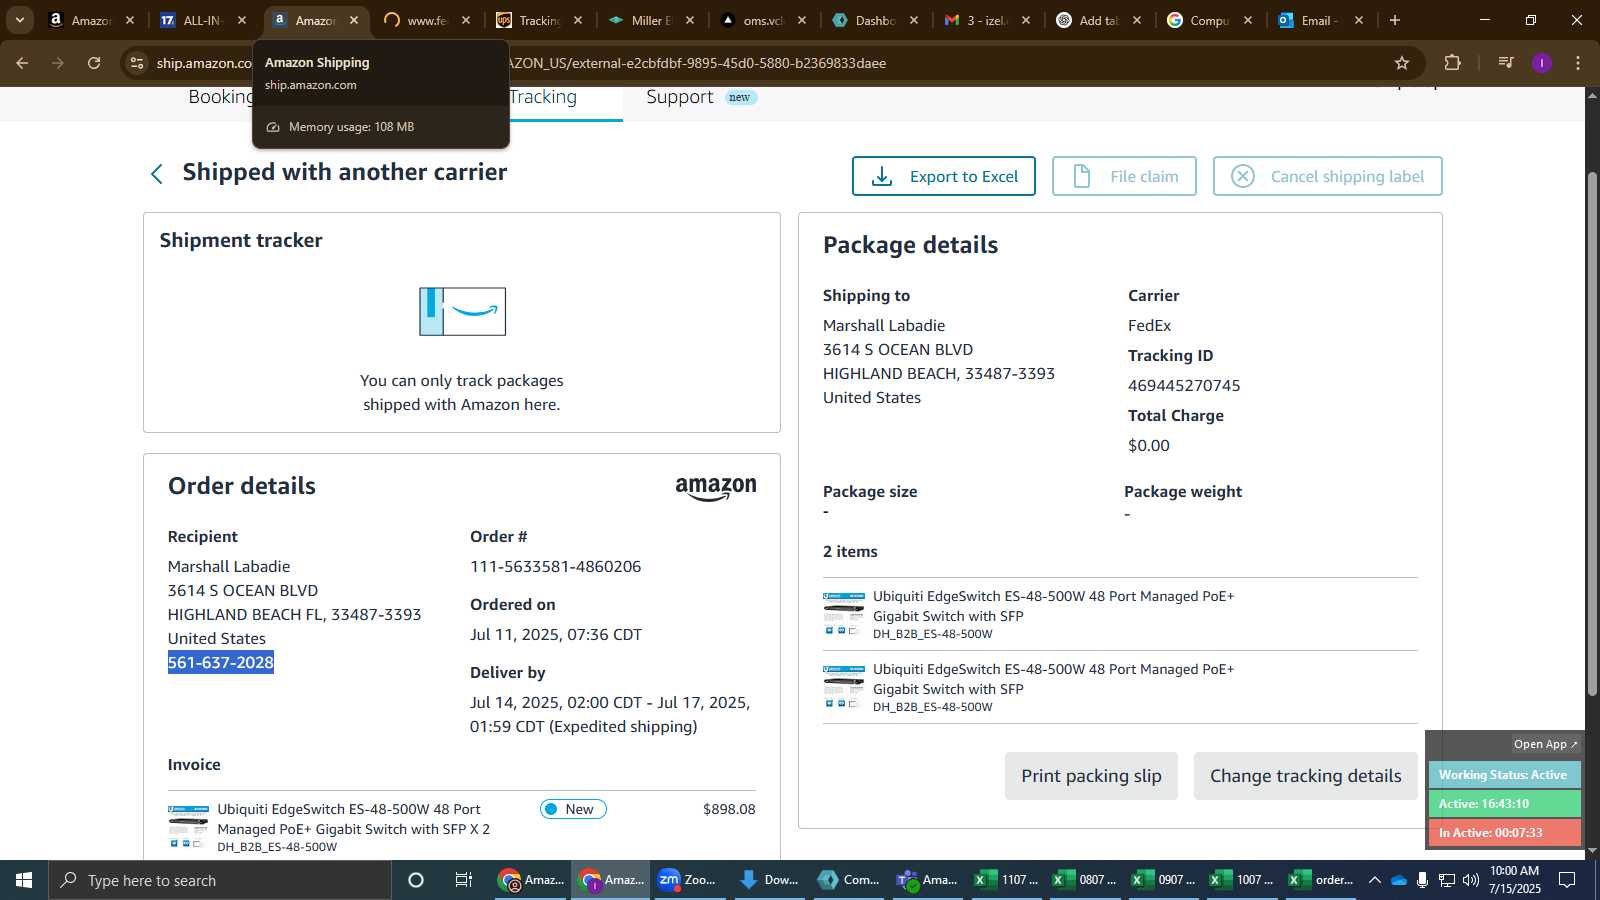The height and width of the screenshot is (900, 1600).
Task: Click the Amazon package tracker image
Action: click(462, 311)
